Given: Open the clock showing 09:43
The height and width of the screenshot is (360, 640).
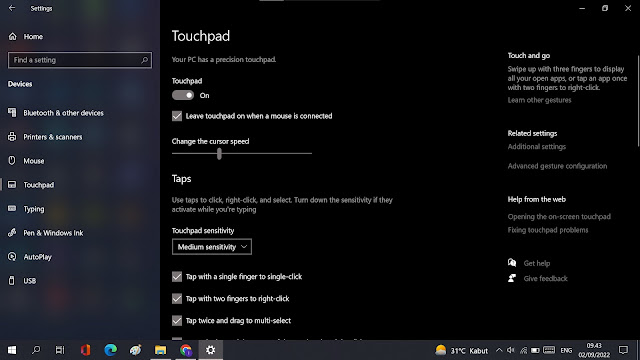Looking at the screenshot, I should [x=594, y=350].
